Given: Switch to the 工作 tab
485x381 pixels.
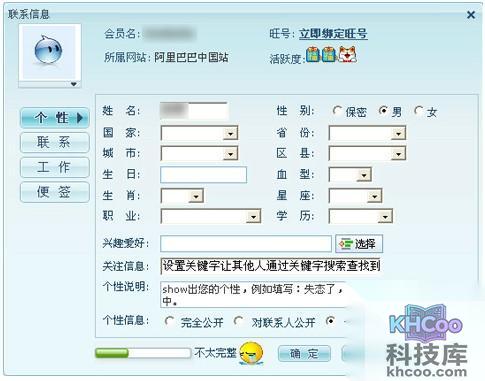Looking at the screenshot, I should [x=55, y=167].
